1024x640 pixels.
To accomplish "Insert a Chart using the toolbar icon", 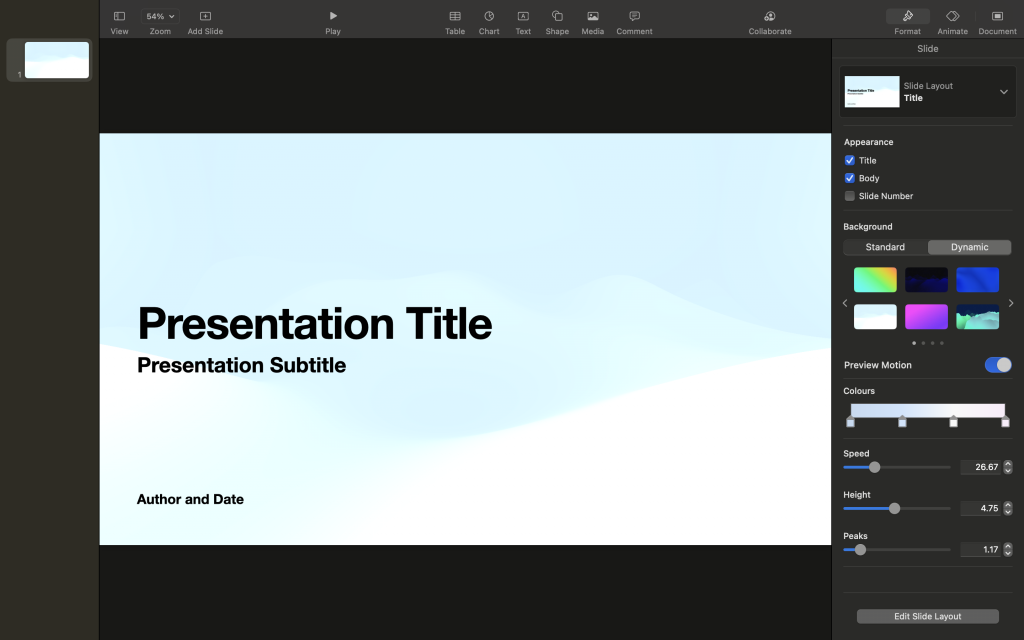I will (489, 18).
